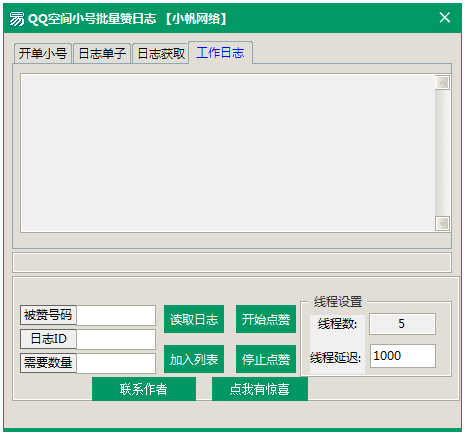This screenshot has height=434, width=465.
Task: Select the 日志获取 tab
Action: click(x=161, y=53)
